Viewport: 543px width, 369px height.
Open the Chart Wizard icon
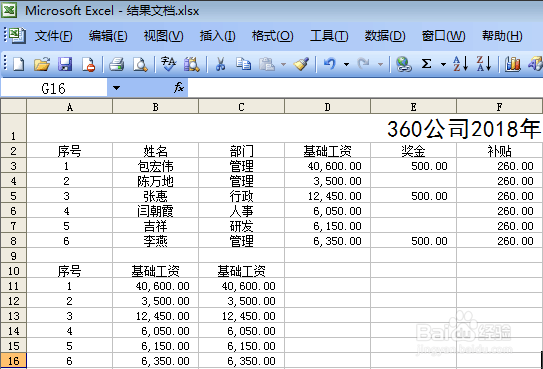pyautogui.click(x=513, y=64)
